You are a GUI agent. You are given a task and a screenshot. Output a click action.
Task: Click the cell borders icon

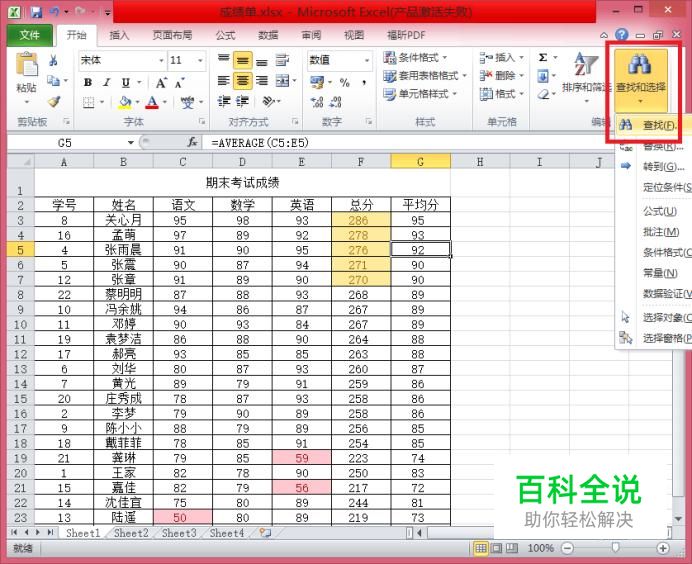click(89, 102)
